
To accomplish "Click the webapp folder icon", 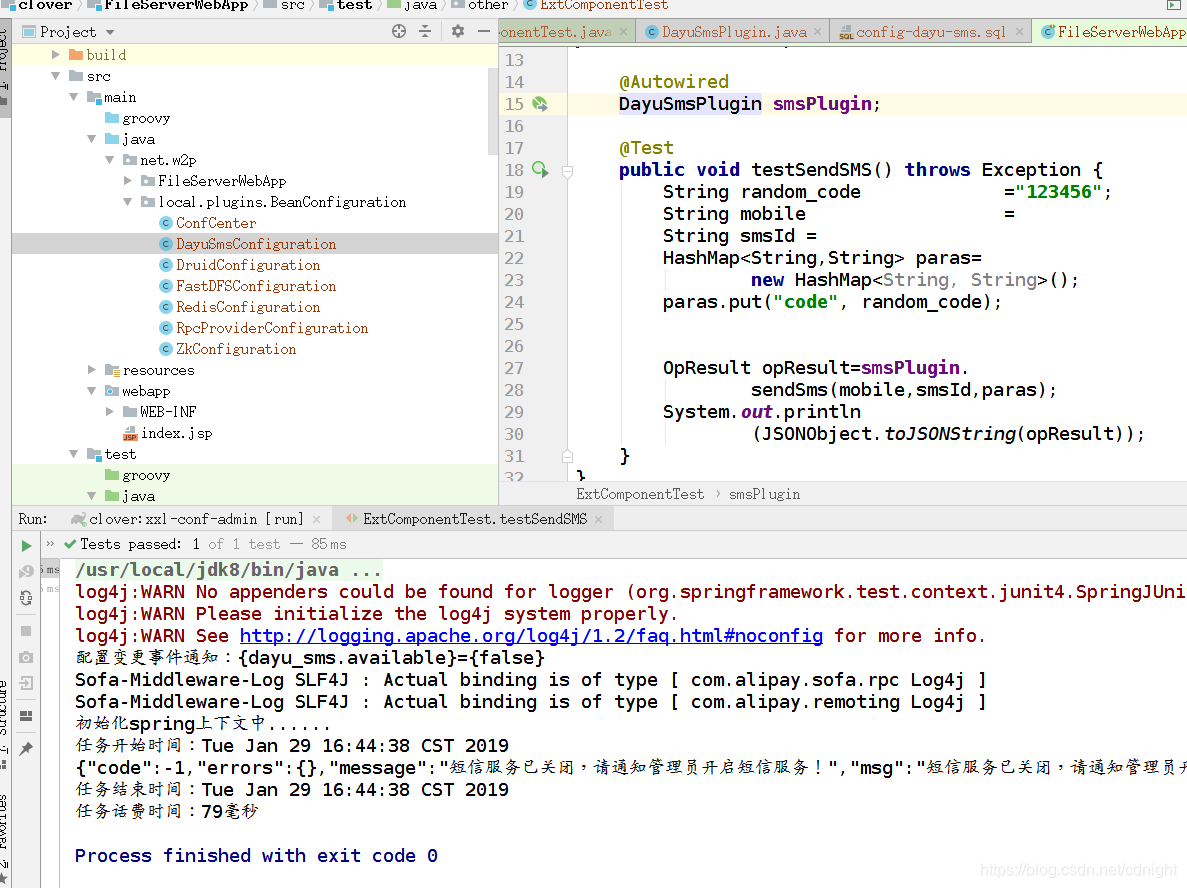I will coord(112,391).
